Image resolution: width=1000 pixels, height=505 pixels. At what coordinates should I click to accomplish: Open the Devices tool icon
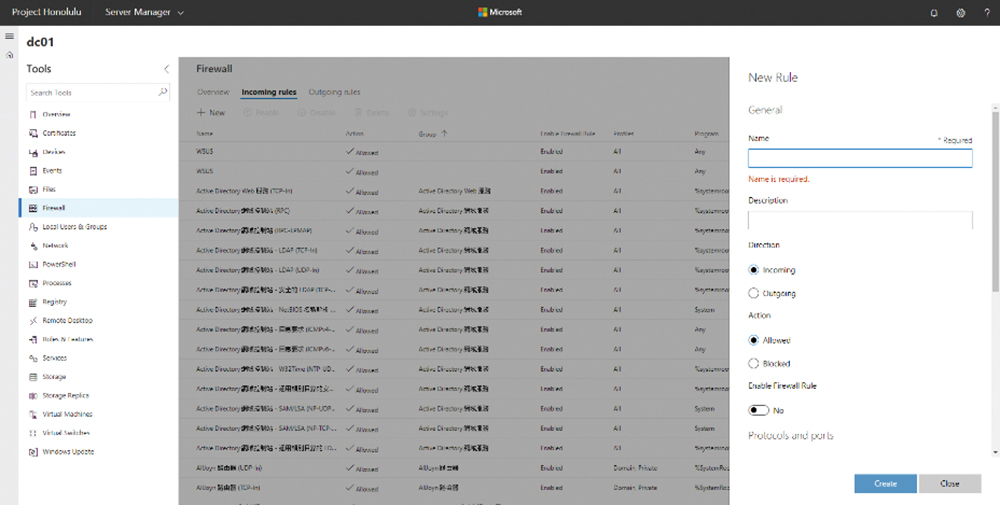[33, 152]
